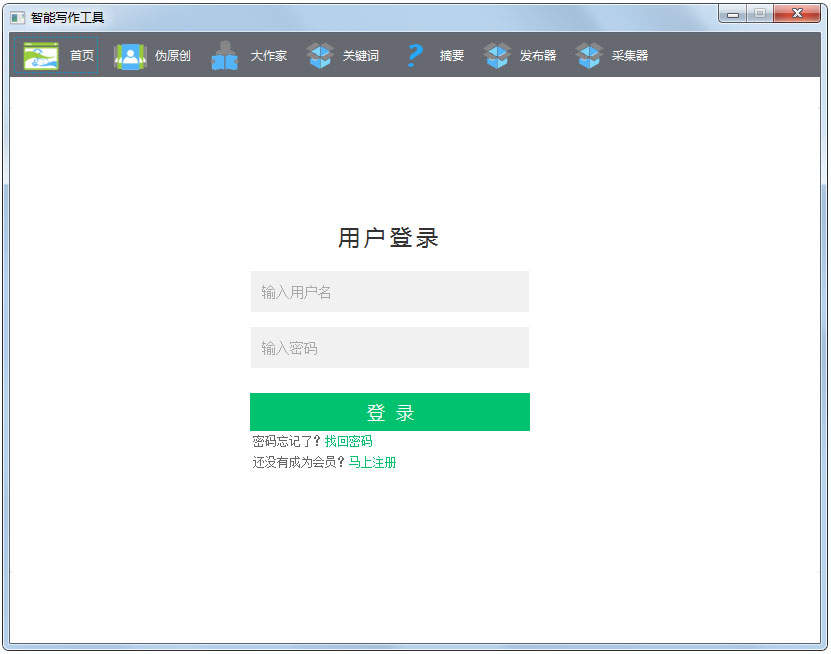Image resolution: width=831 pixels, height=654 pixels.
Task: Click the 大作家 writer tool icon
Action: 224,55
